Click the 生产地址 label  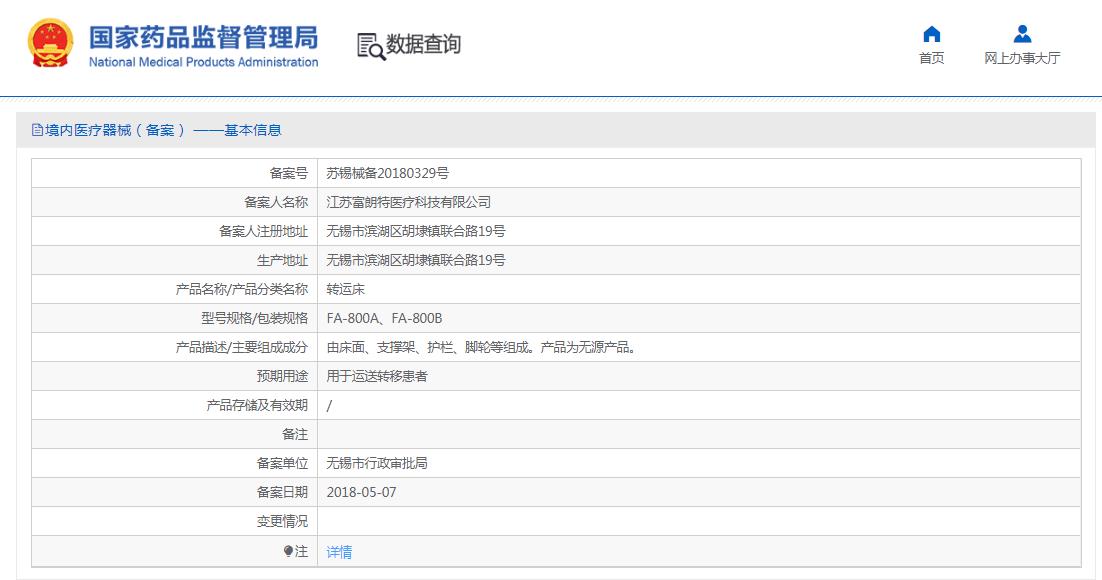pyautogui.click(x=283, y=260)
